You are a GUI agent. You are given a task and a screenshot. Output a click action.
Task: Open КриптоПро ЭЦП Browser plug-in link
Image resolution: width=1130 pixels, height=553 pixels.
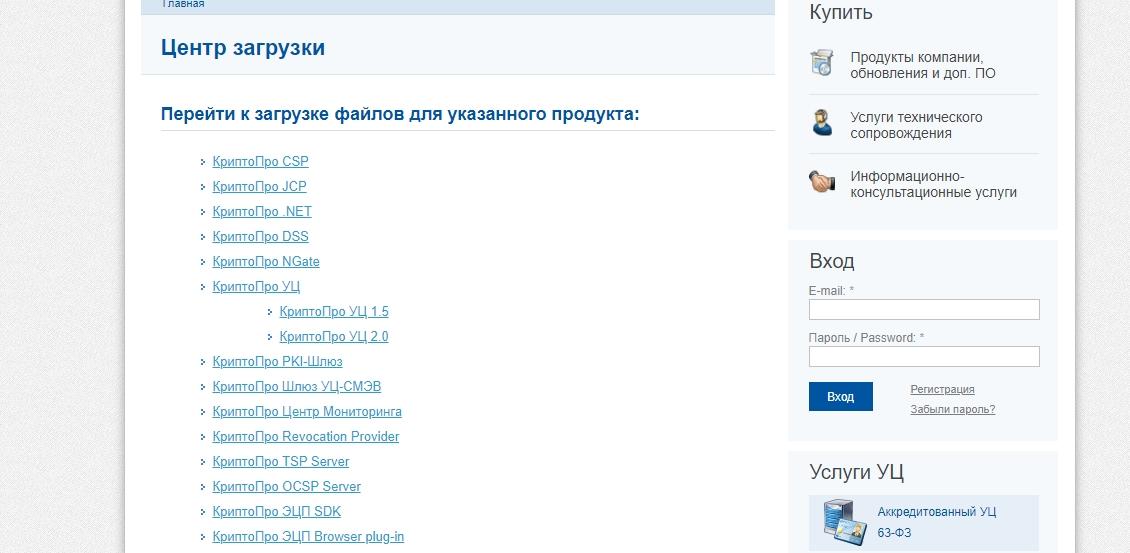pos(308,537)
